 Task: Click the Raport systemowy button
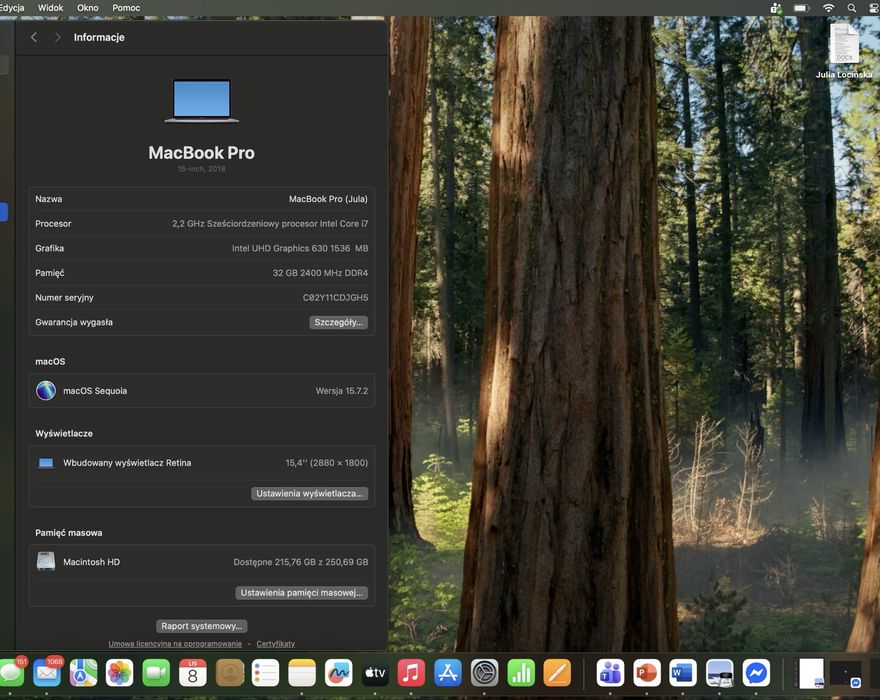201,626
